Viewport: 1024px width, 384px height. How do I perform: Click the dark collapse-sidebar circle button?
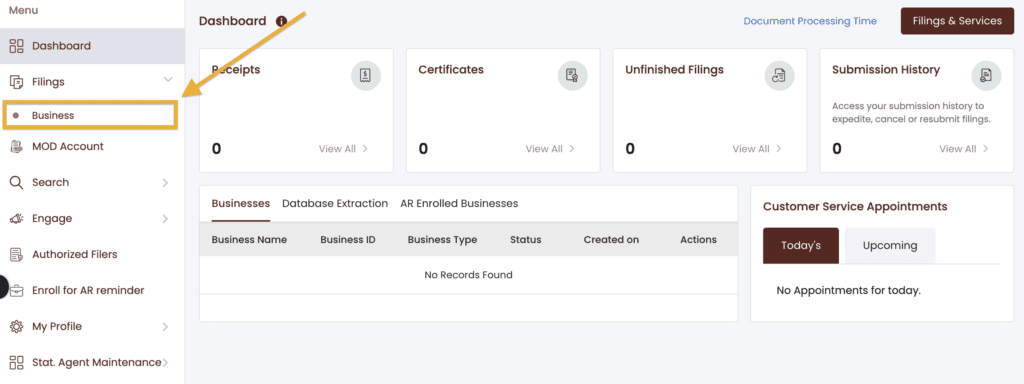click(x=3, y=287)
